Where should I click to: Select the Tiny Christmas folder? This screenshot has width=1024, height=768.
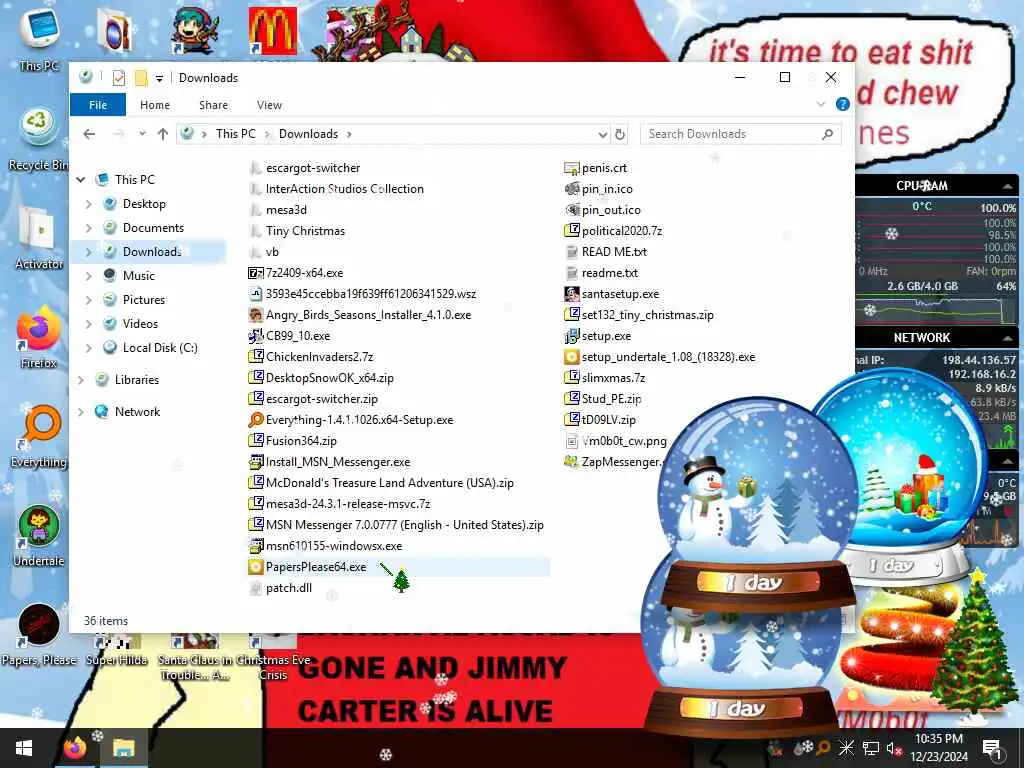pos(297,231)
